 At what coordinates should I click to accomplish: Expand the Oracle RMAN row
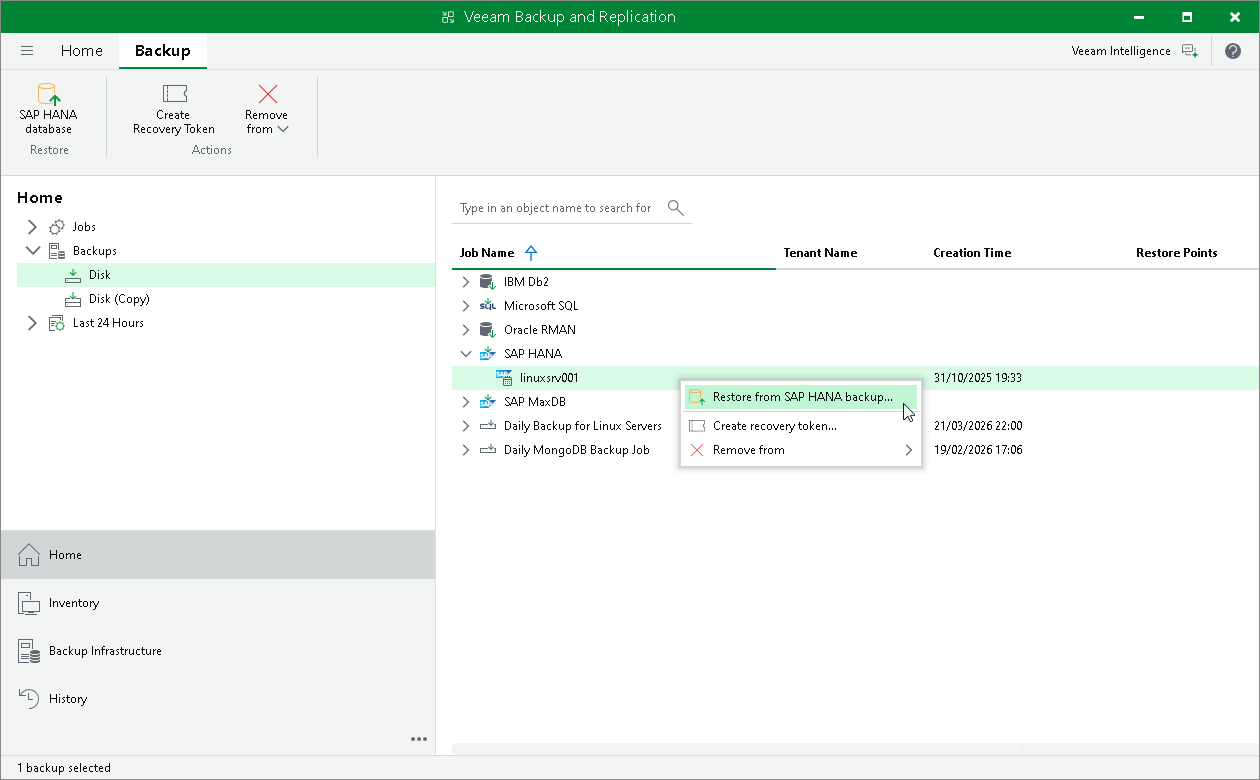(465, 330)
